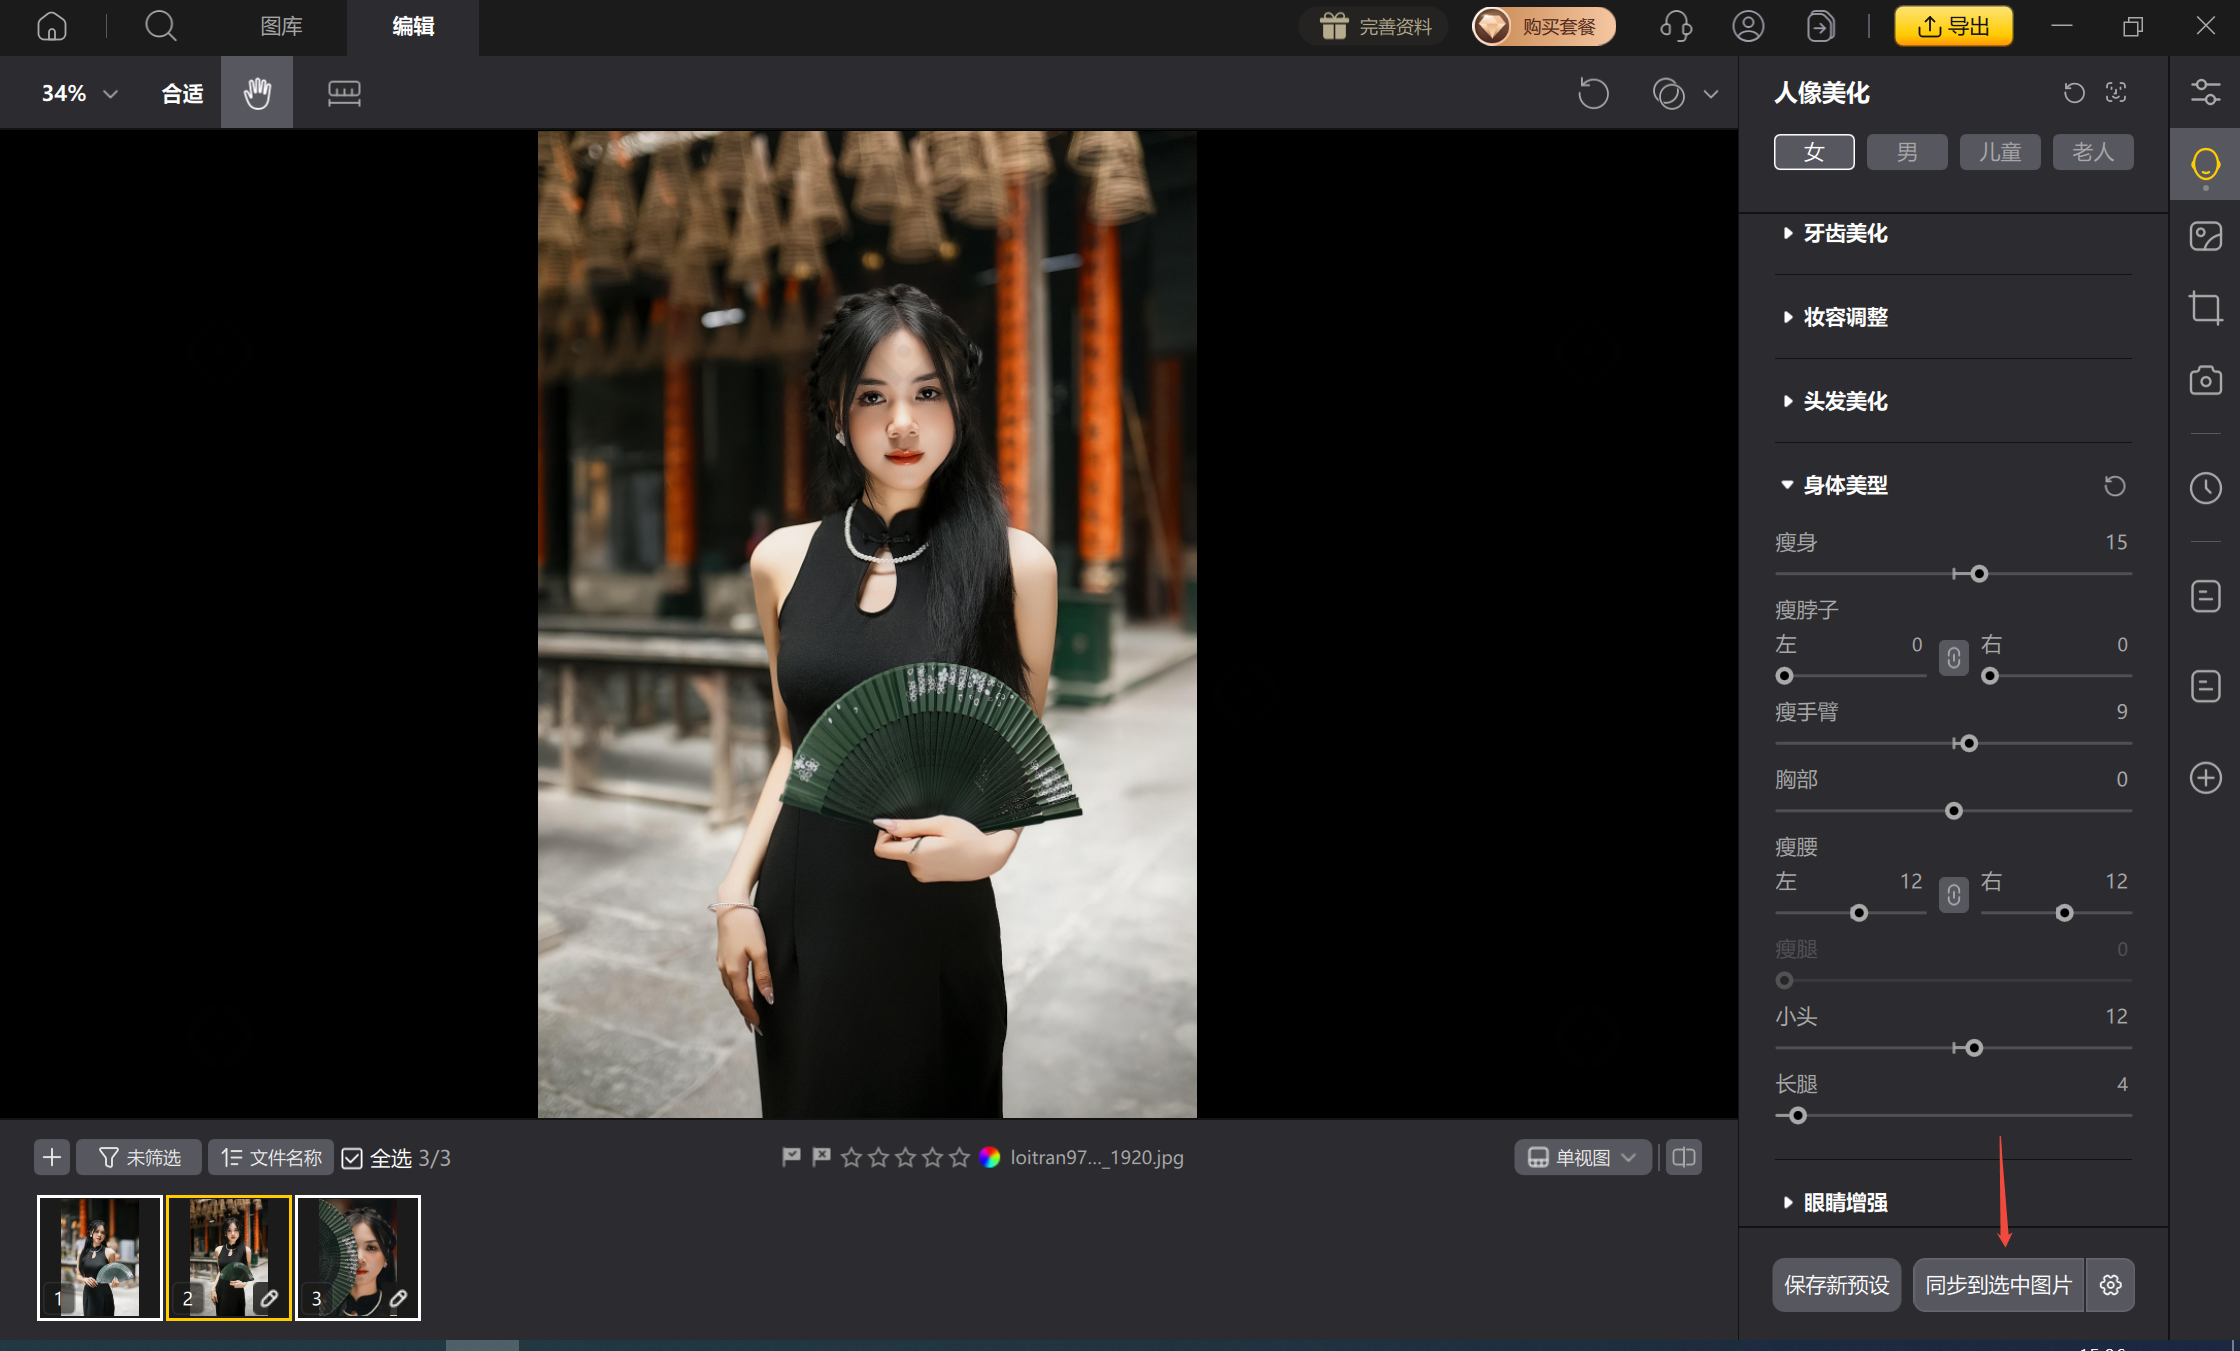The width and height of the screenshot is (2240, 1351).
Task: Expand the 牙齿美化 section
Action: coord(1845,233)
